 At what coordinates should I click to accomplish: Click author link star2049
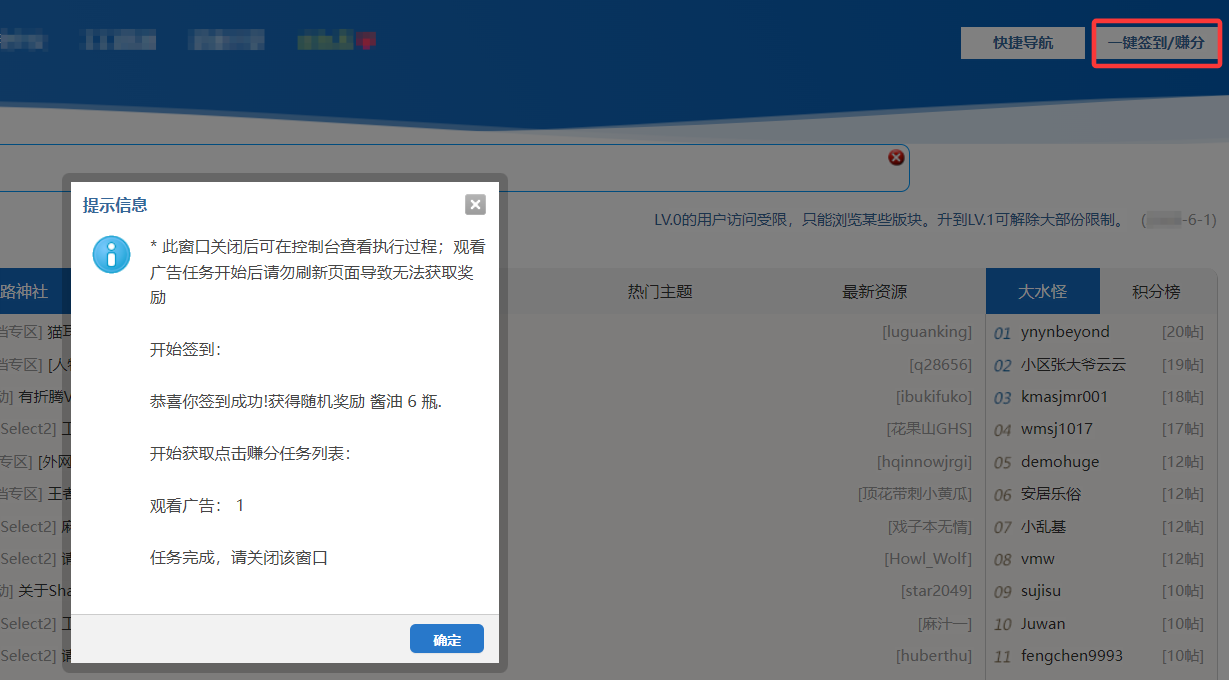click(936, 591)
